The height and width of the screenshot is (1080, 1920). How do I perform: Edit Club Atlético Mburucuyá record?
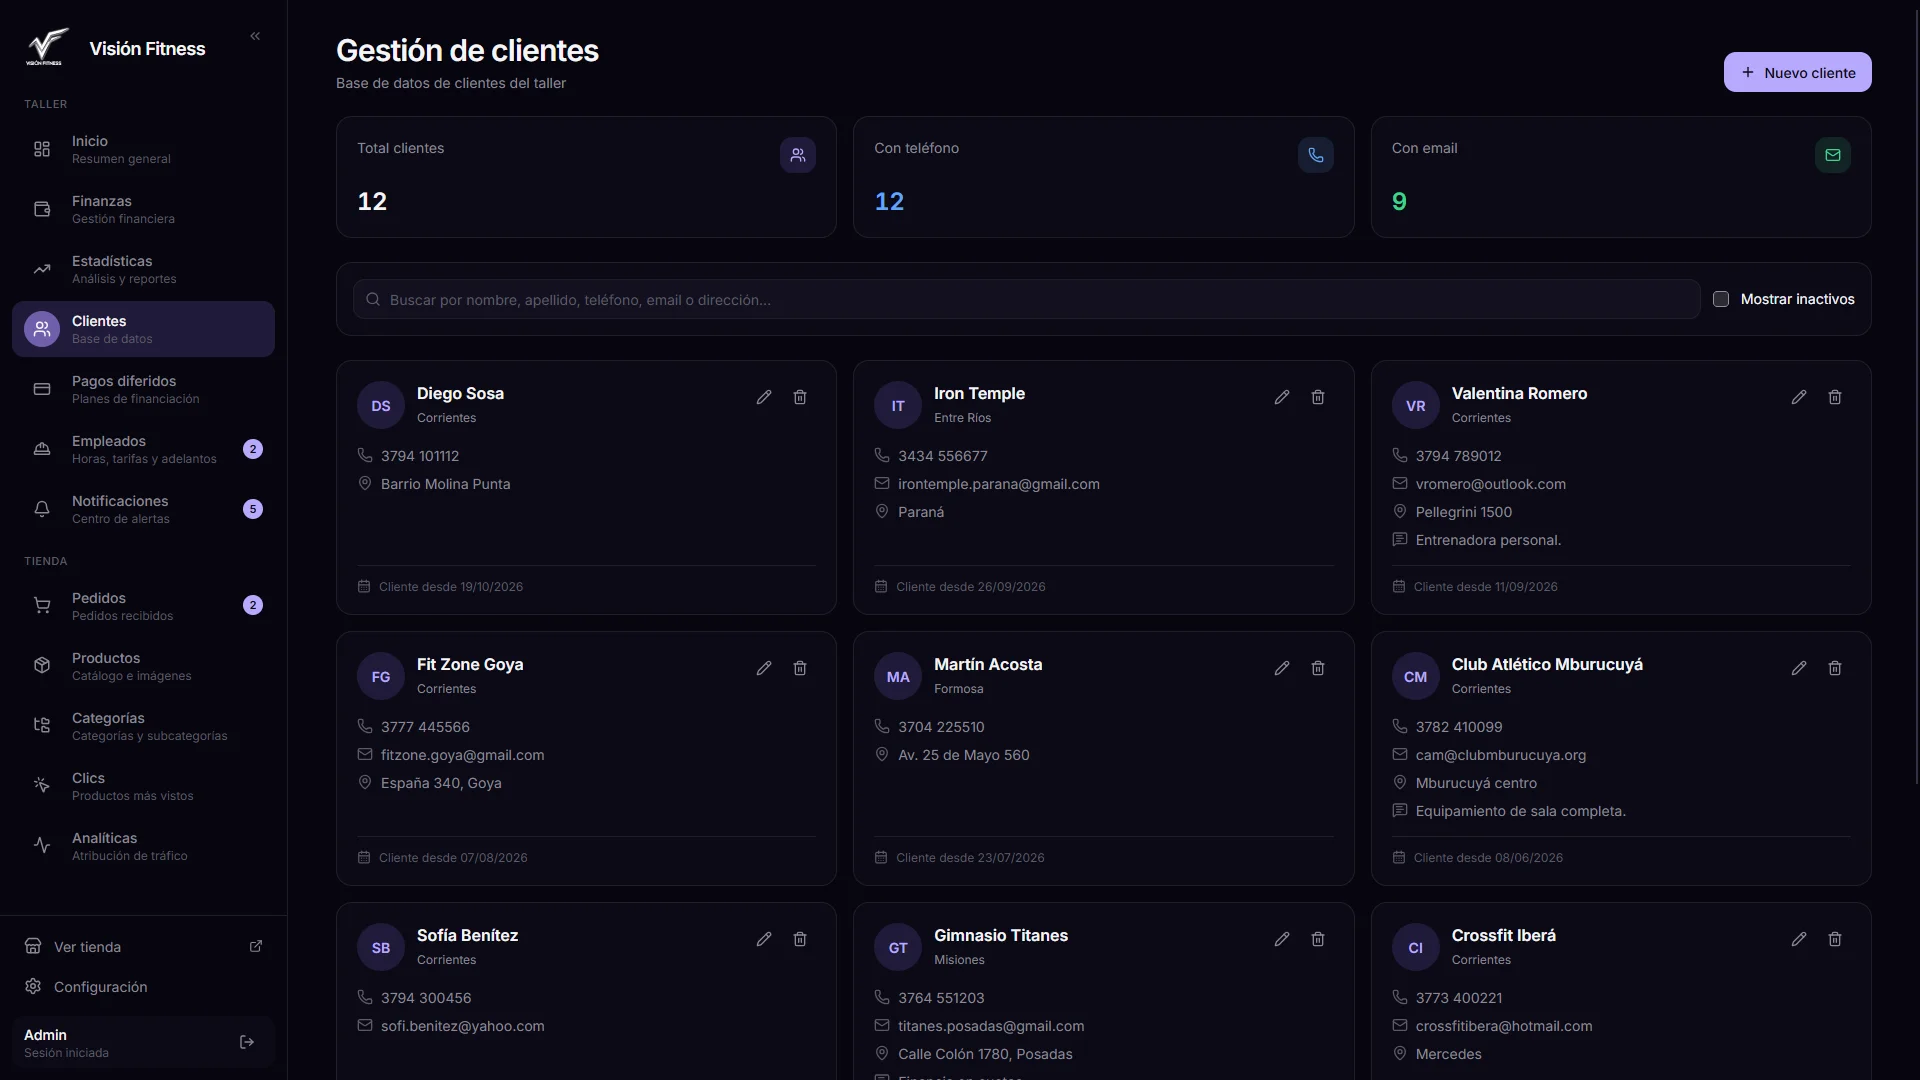coord(1799,668)
